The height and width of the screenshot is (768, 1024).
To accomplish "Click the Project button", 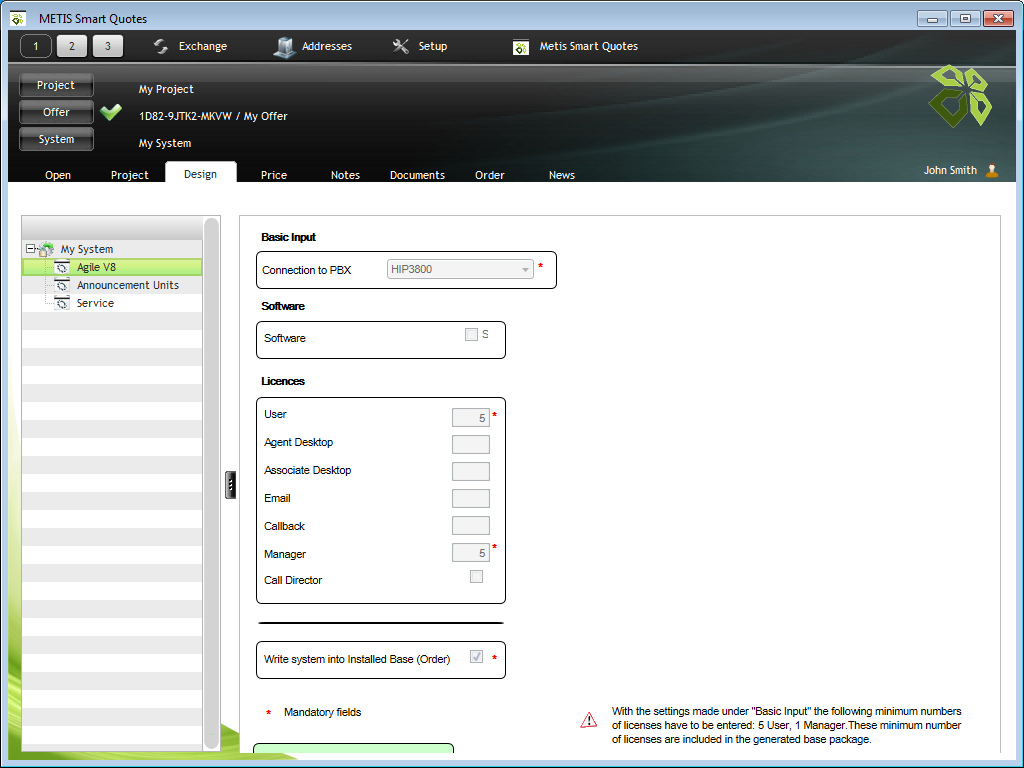I will [56, 86].
